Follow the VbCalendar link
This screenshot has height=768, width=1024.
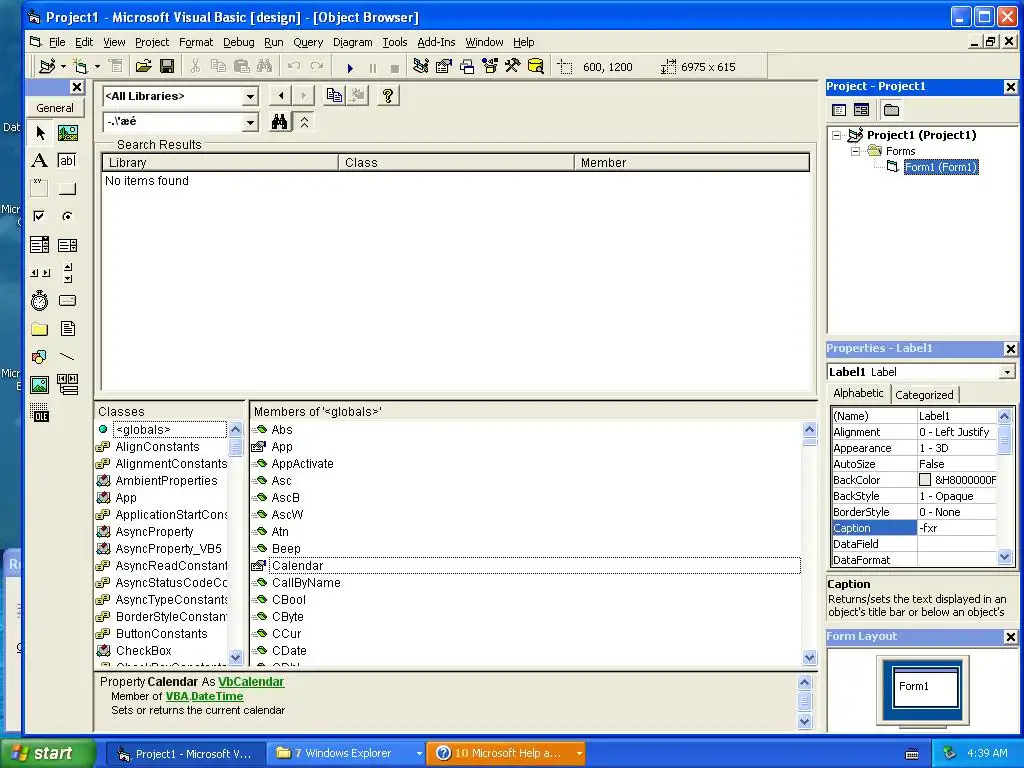251,682
